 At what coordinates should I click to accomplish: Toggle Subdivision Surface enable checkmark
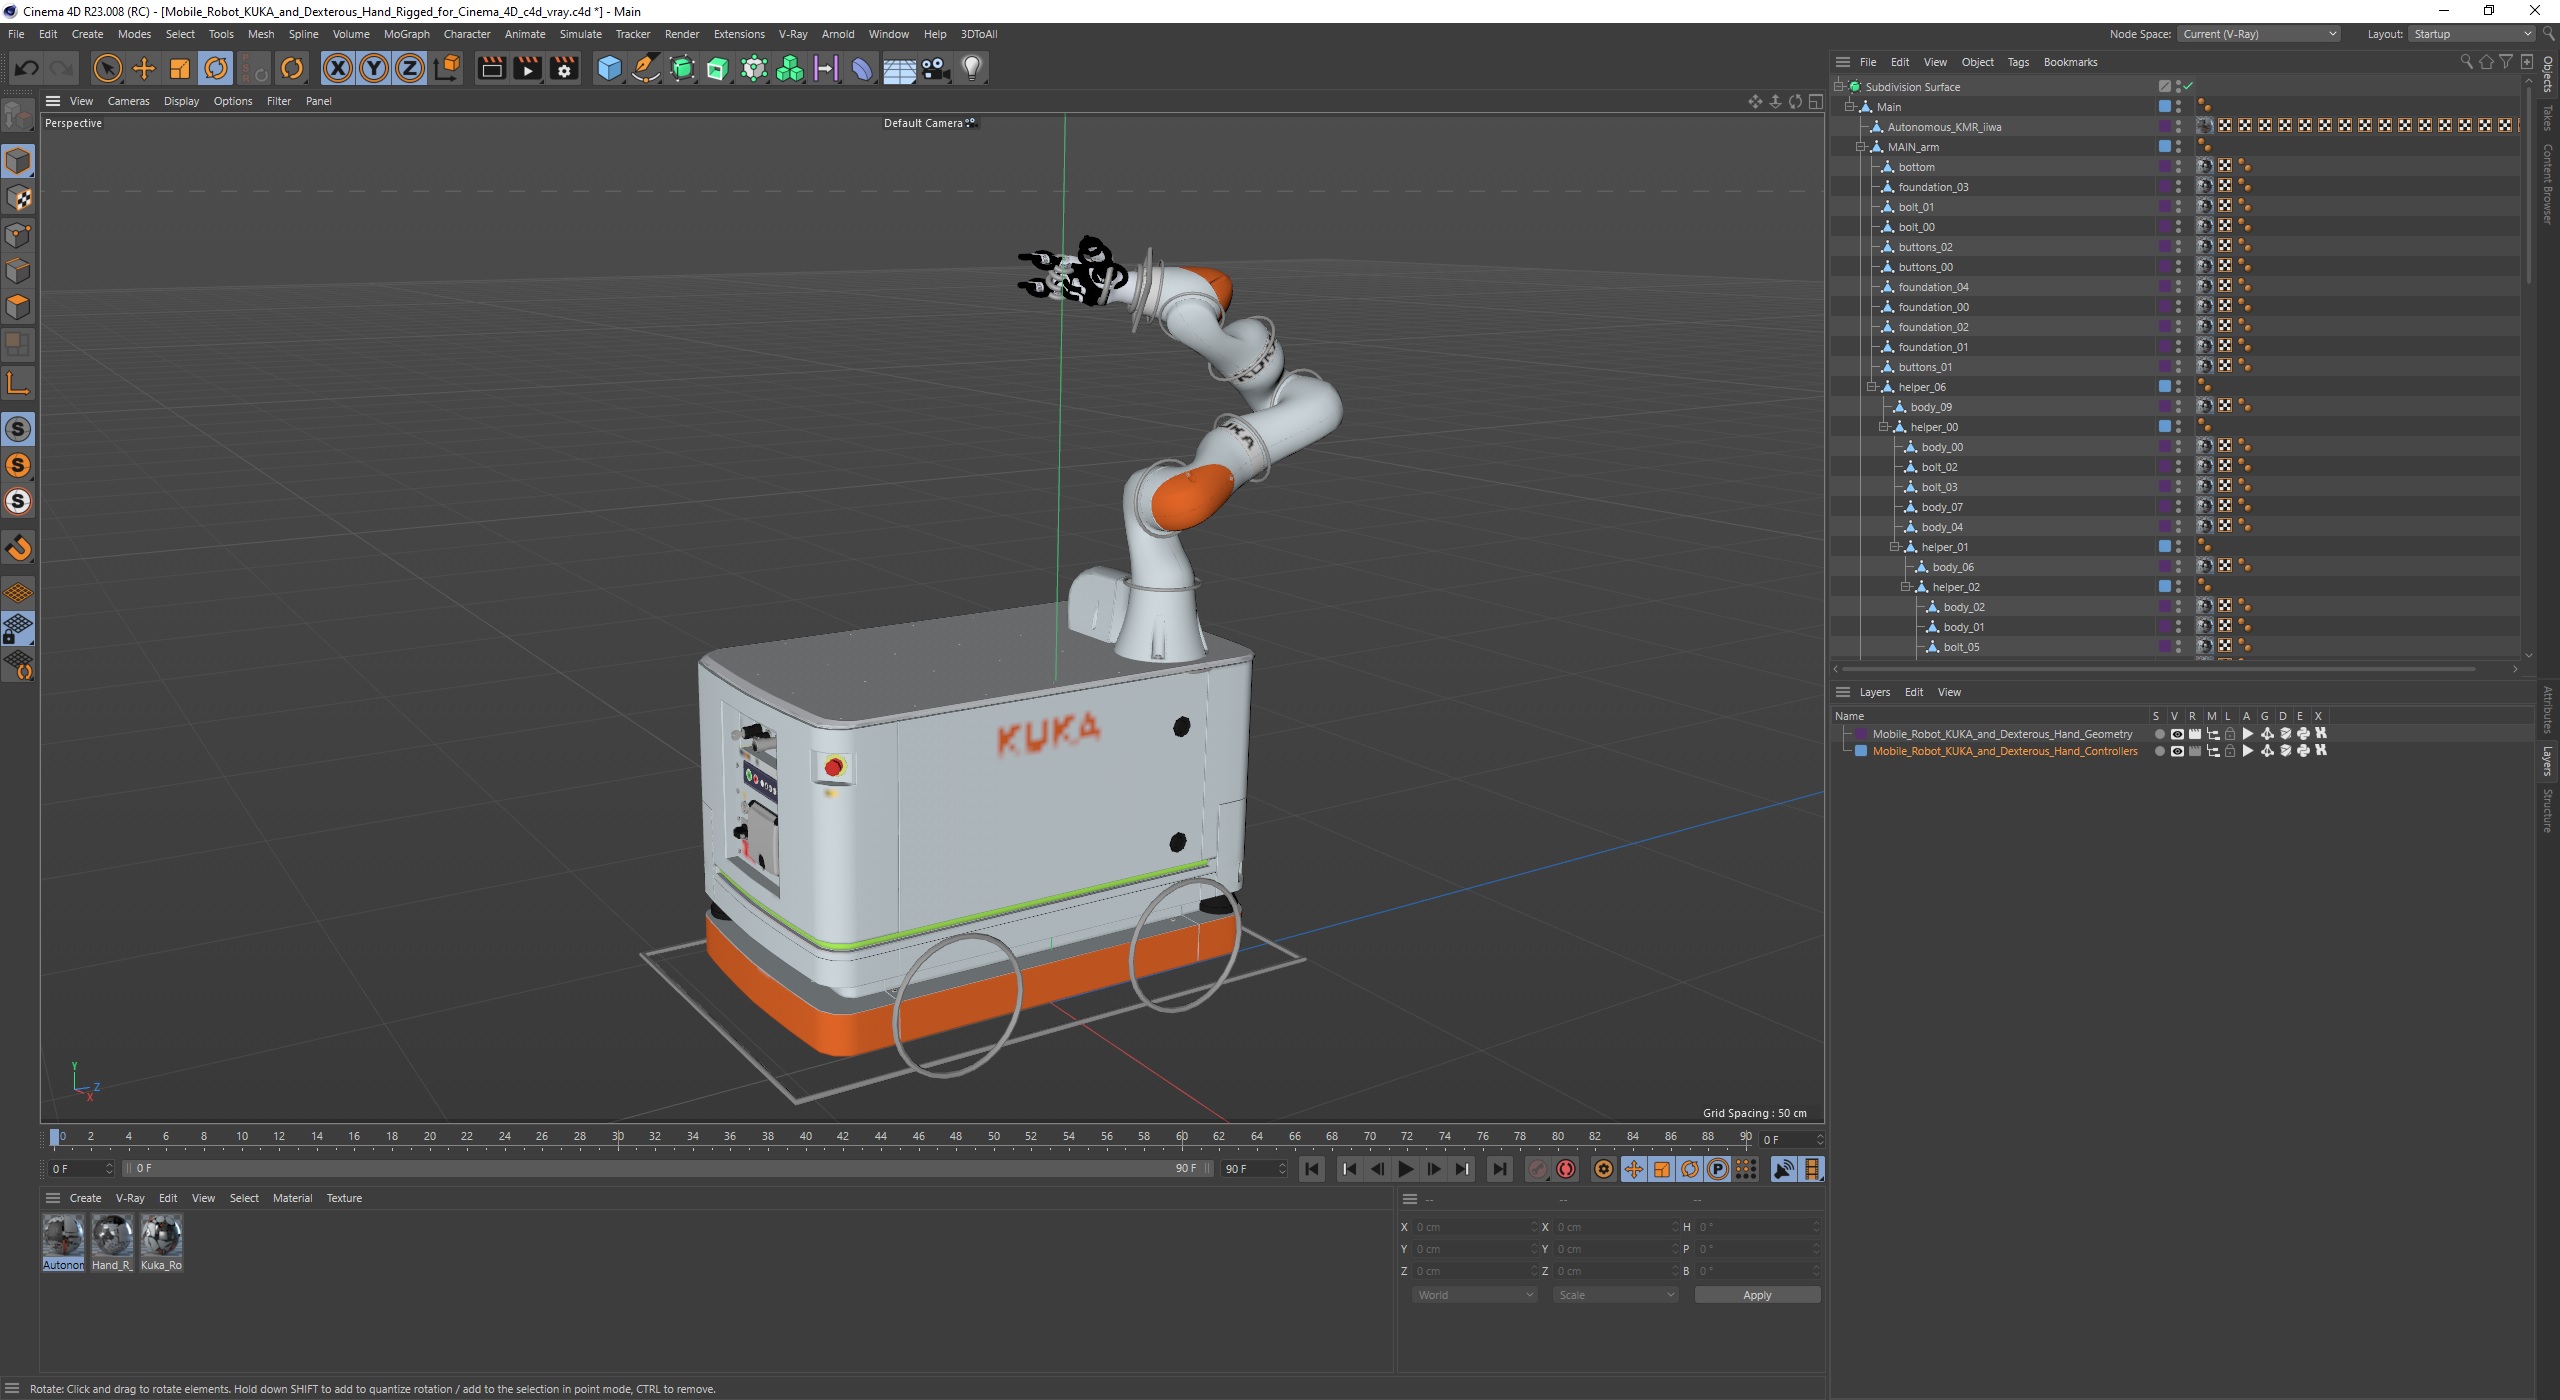point(2189,86)
